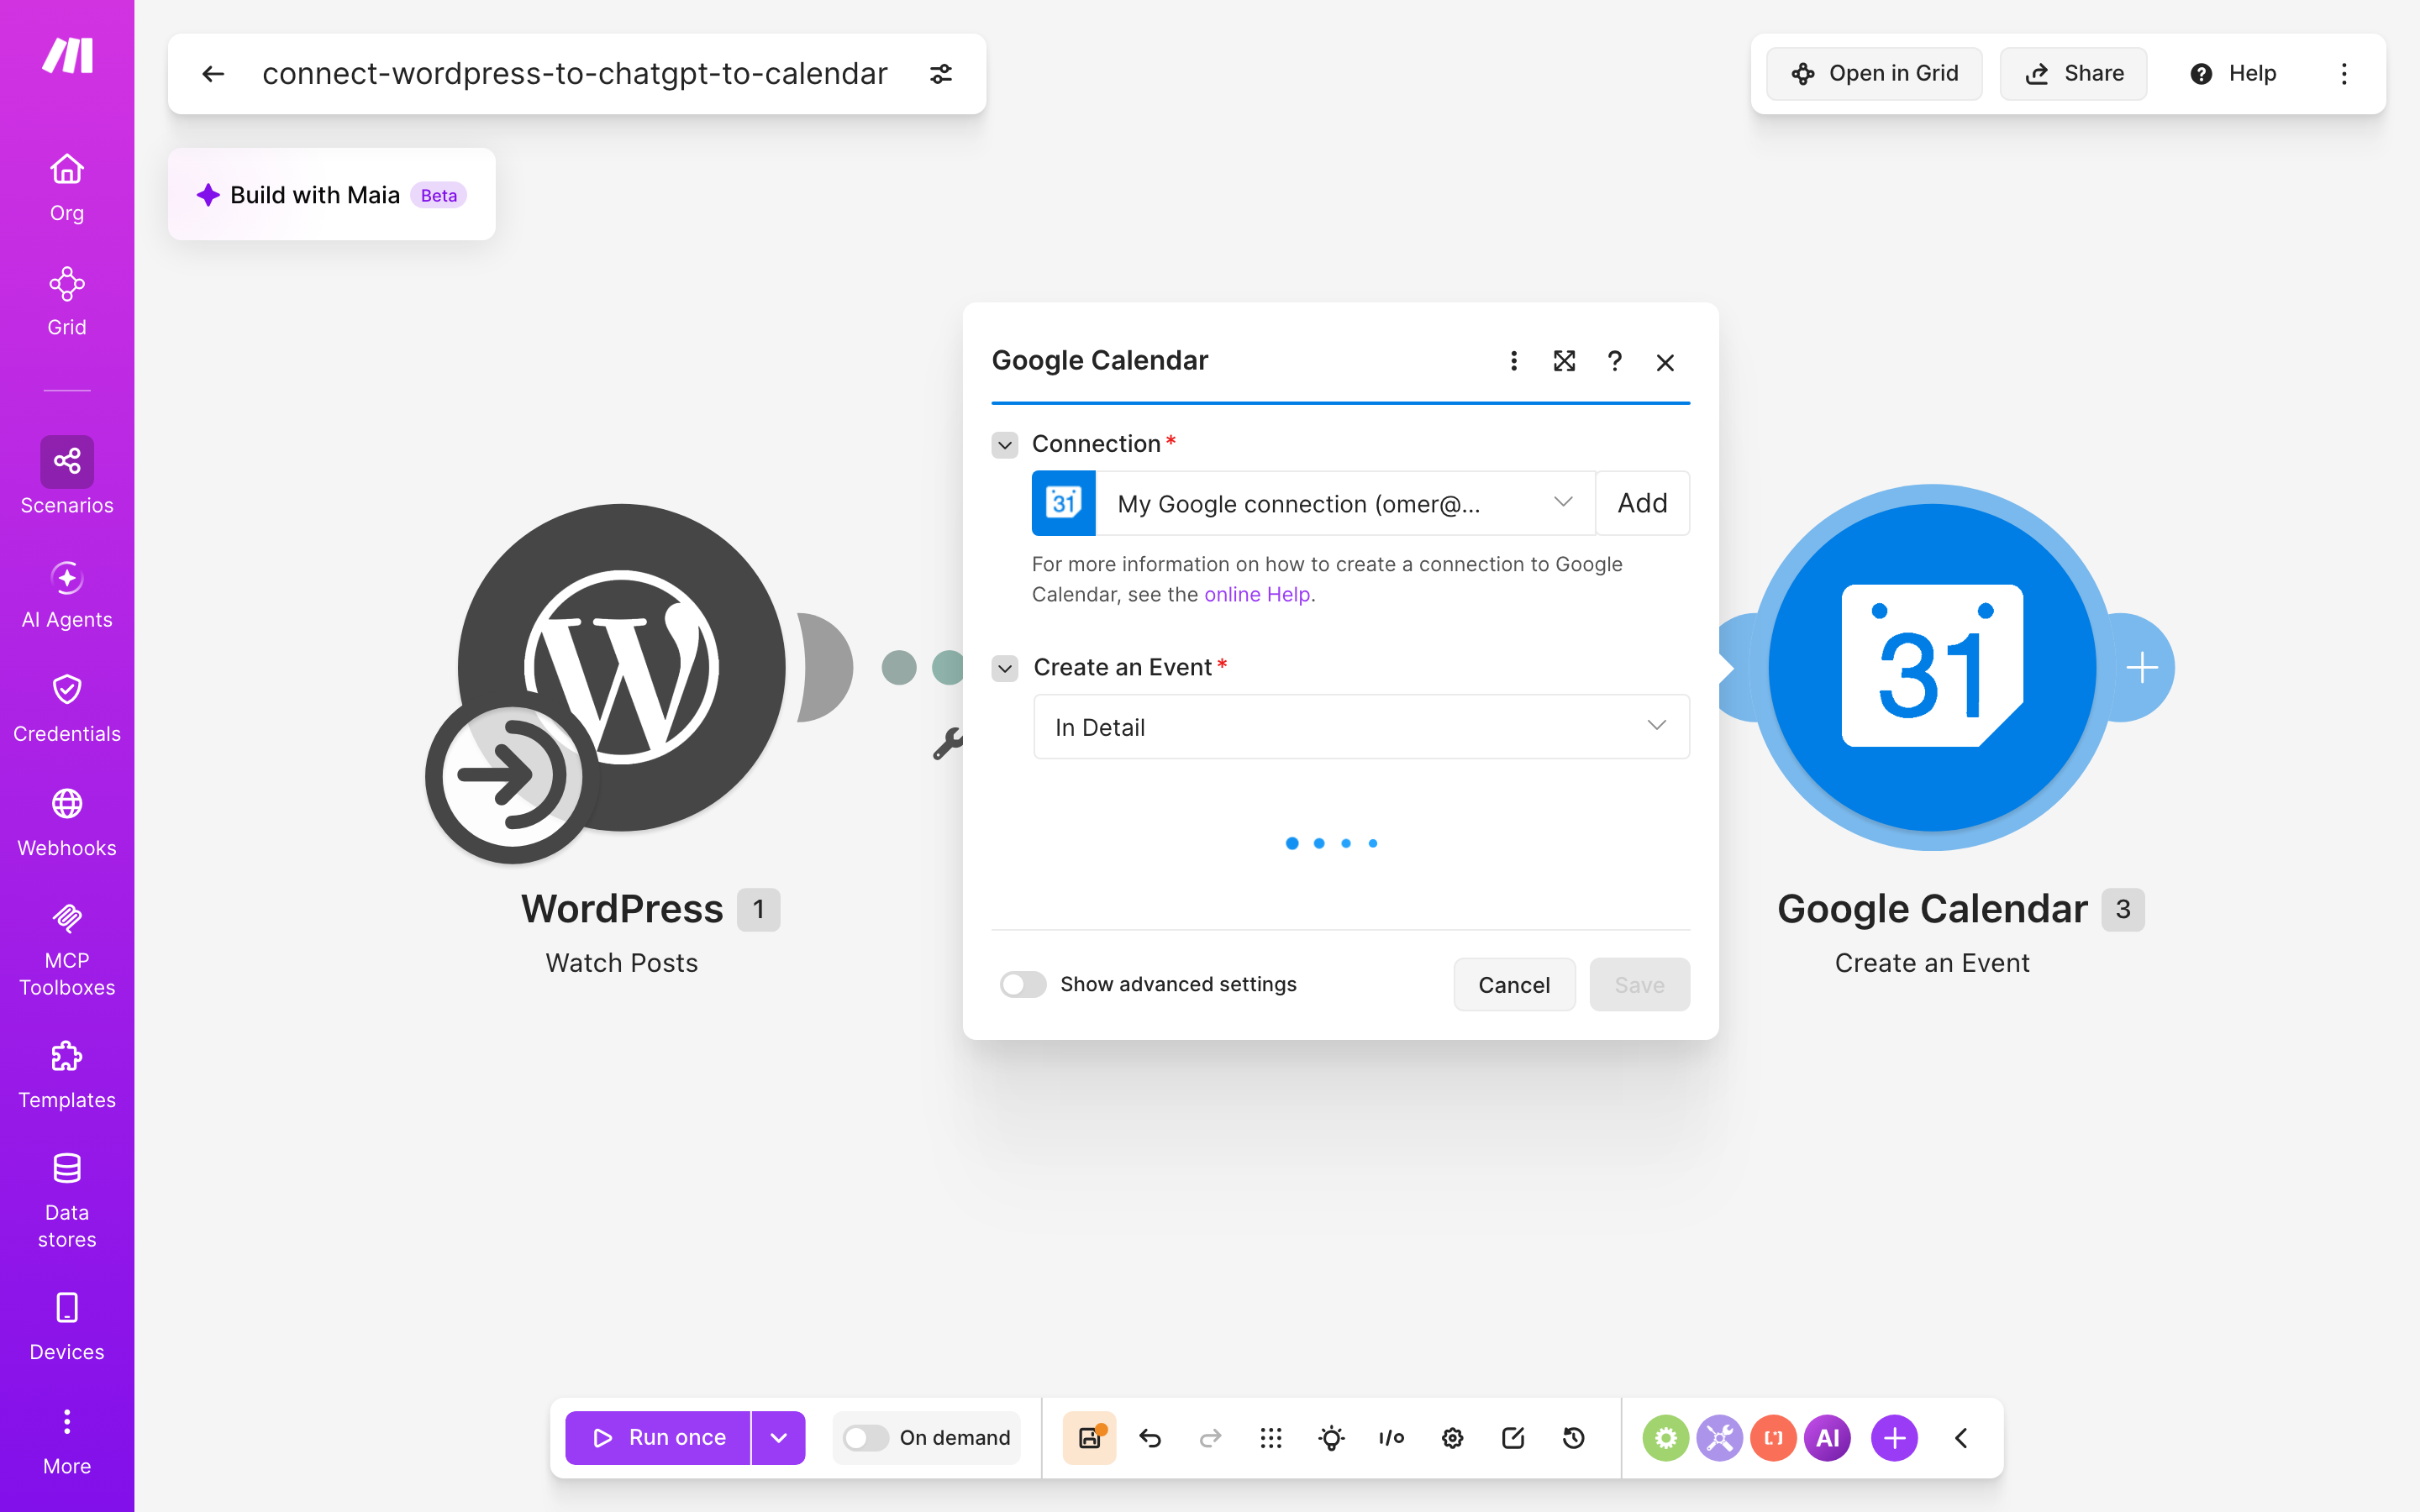
Task: Open Webhooks in the sidebar
Action: coord(67,822)
